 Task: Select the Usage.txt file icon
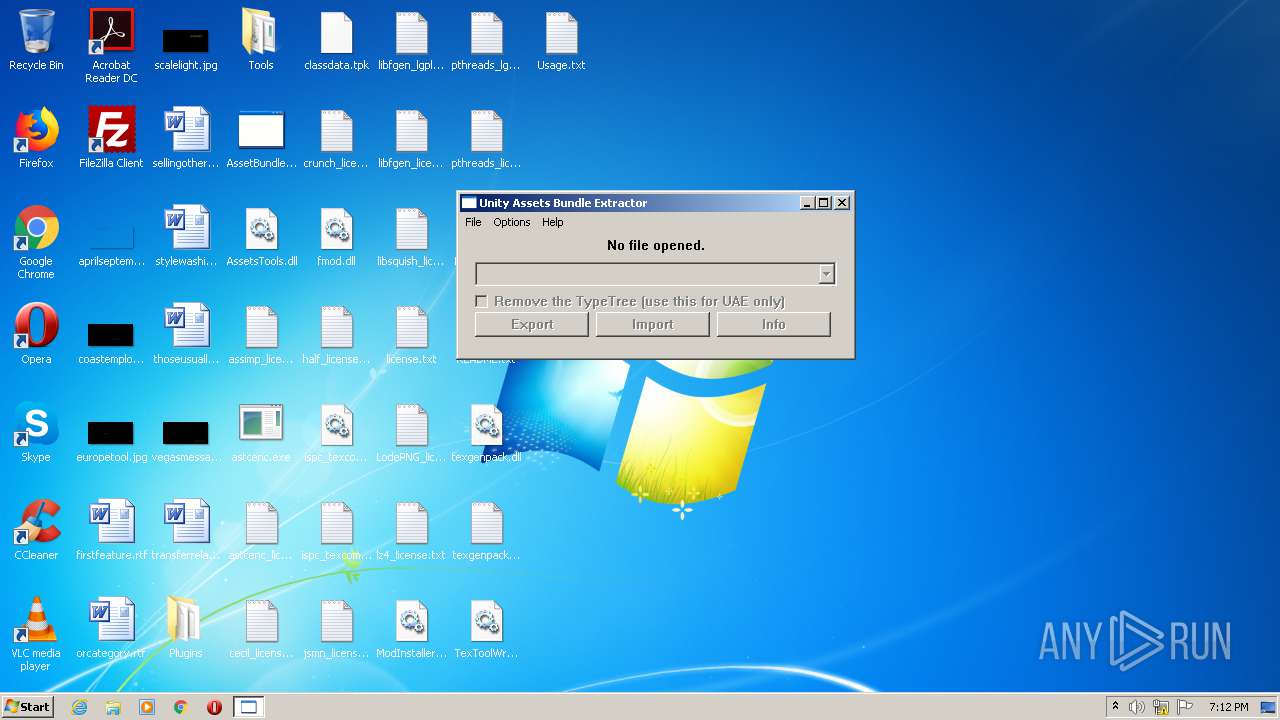point(561,40)
